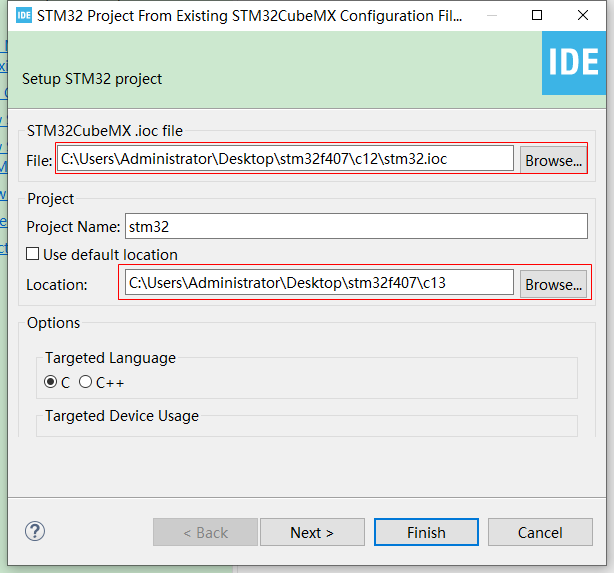Click the Project Name input field

pyautogui.click(x=356, y=226)
